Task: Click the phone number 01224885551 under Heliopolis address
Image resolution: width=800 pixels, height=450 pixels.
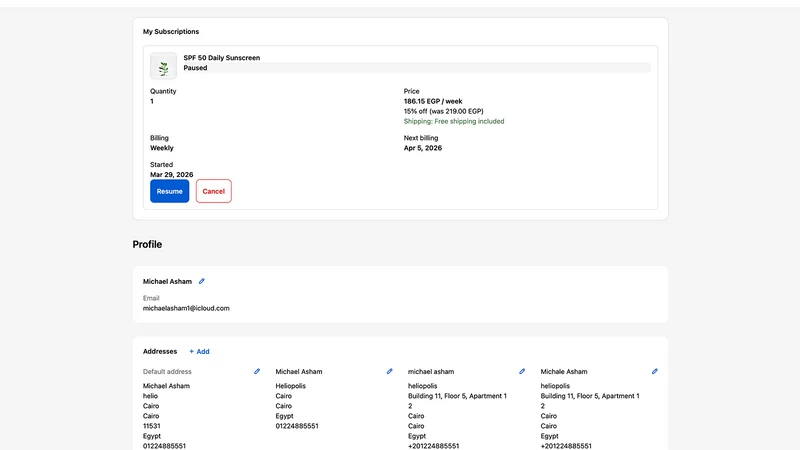Action: (x=297, y=426)
